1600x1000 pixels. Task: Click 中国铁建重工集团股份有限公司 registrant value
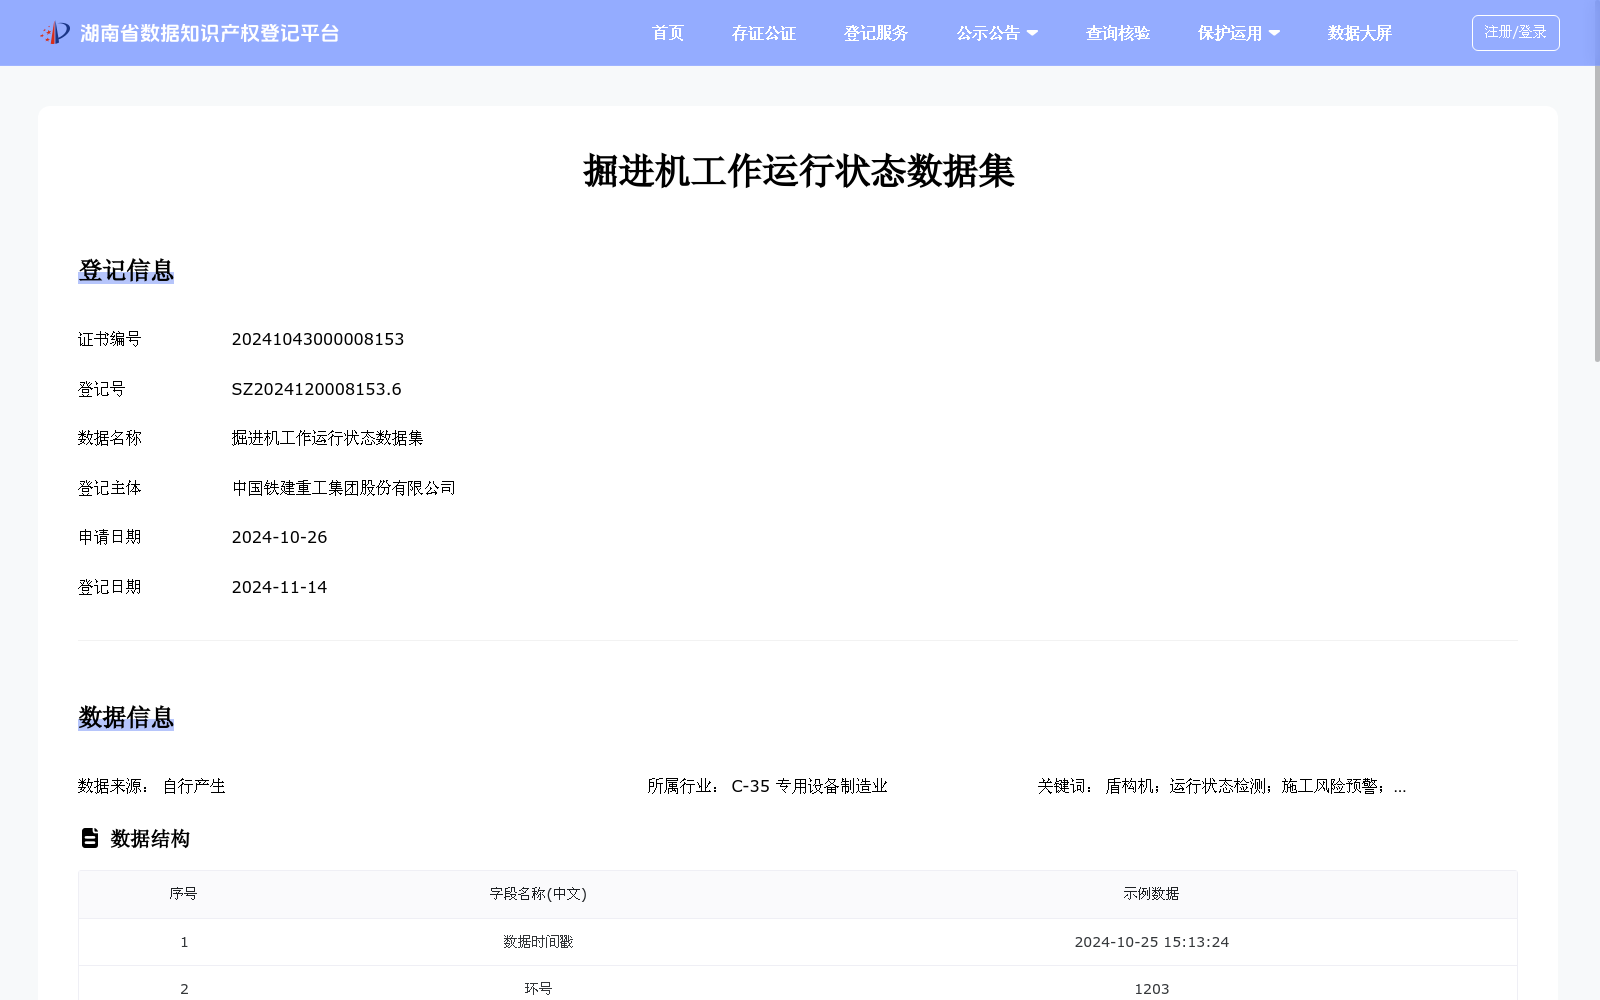pyautogui.click(x=344, y=488)
